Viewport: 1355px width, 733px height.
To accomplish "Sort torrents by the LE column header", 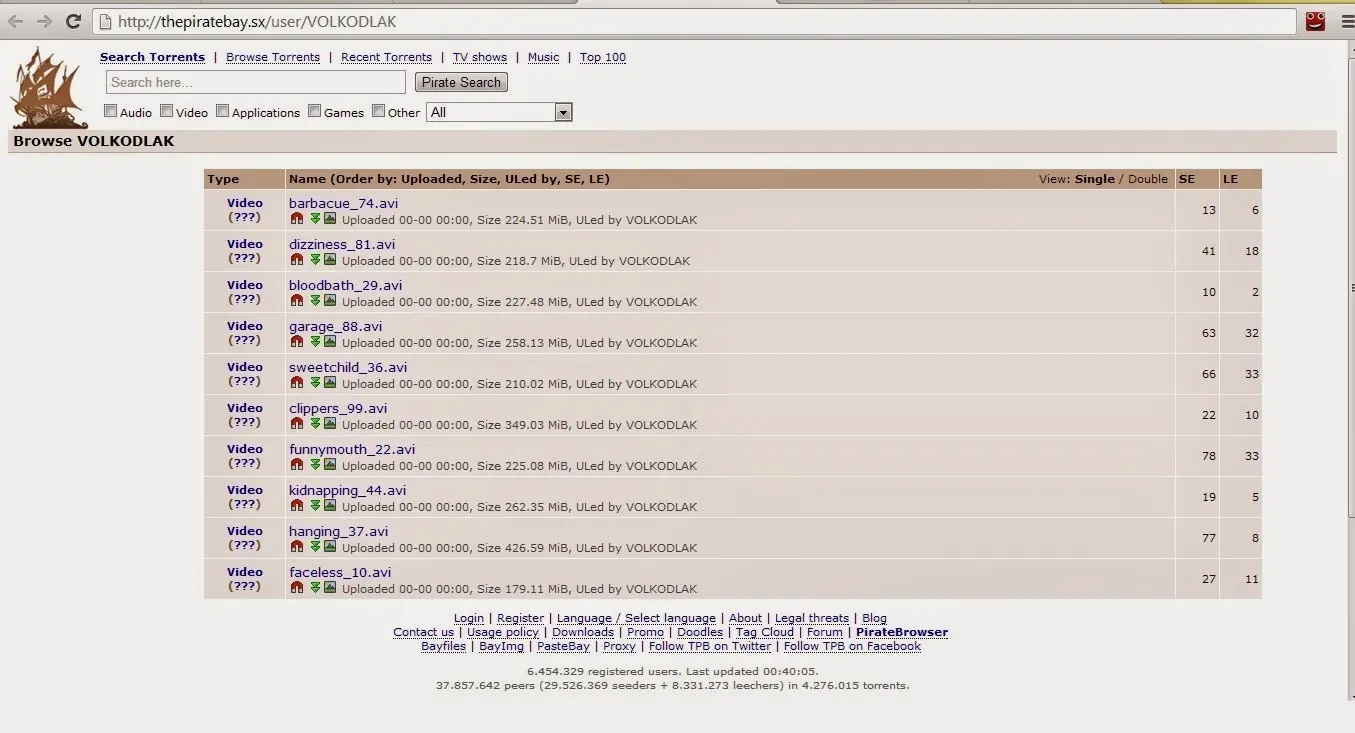I will coord(1230,179).
